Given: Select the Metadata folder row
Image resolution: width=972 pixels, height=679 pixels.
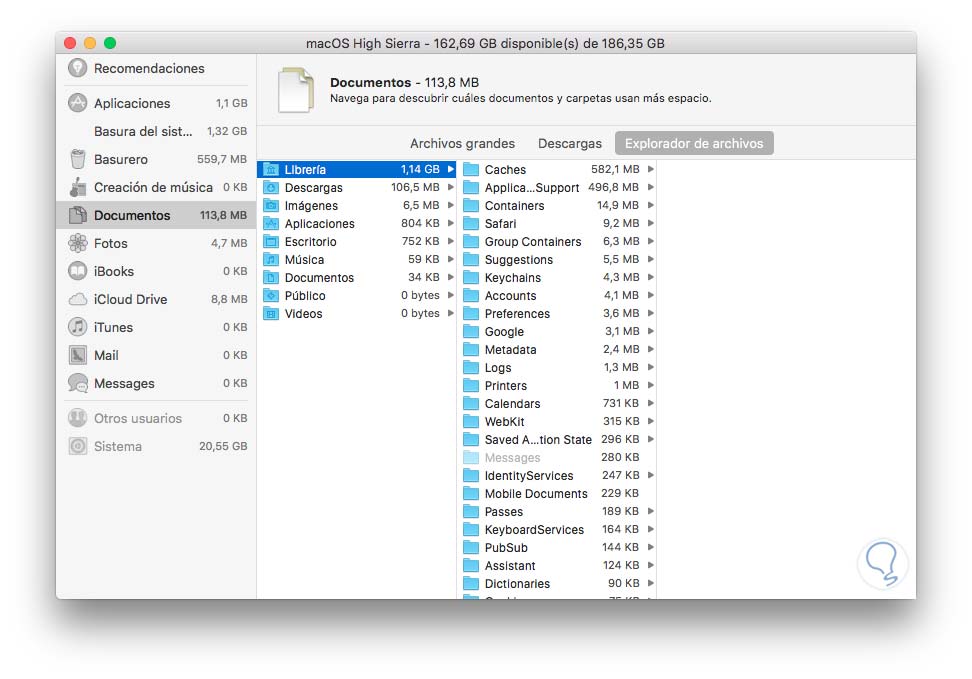Looking at the screenshot, I should 558,349.
